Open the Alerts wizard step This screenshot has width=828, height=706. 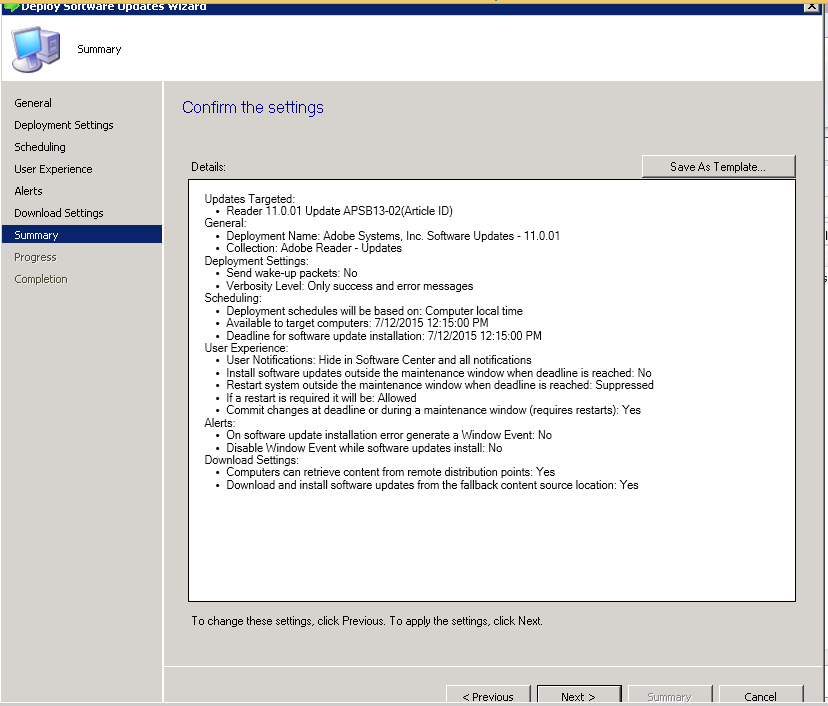tap(29, 191)
